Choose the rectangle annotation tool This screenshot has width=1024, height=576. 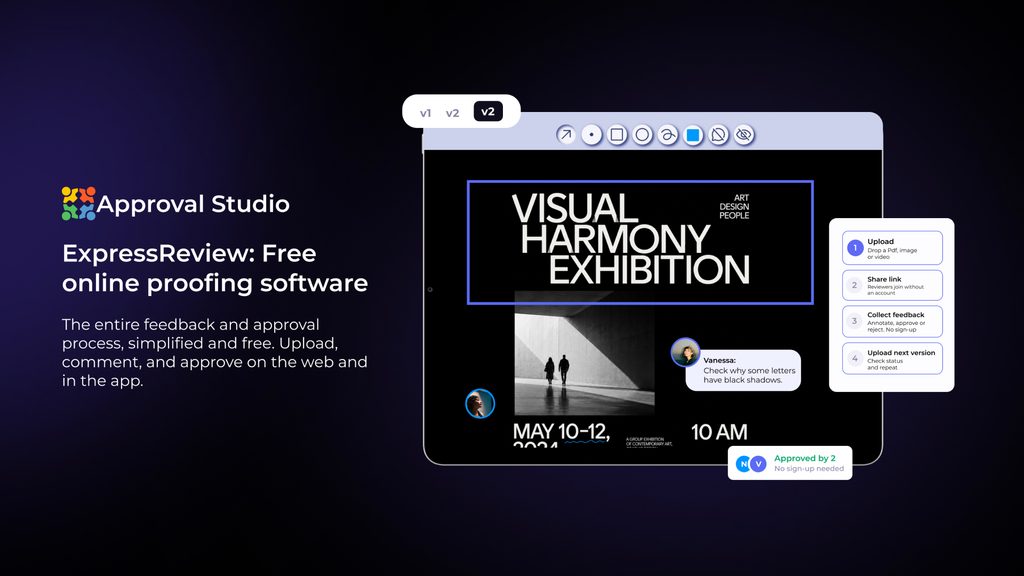click(616, 135)
